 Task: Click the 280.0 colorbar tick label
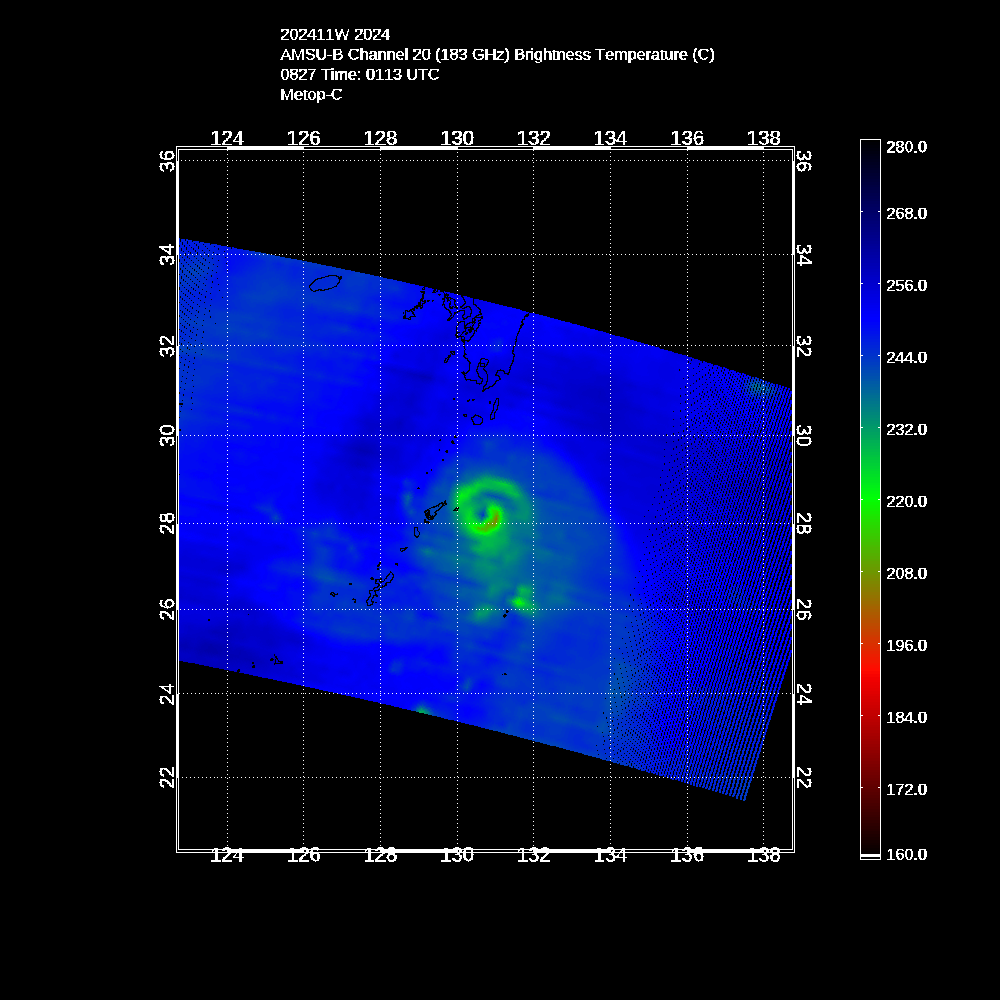click(x=906, y=147)
